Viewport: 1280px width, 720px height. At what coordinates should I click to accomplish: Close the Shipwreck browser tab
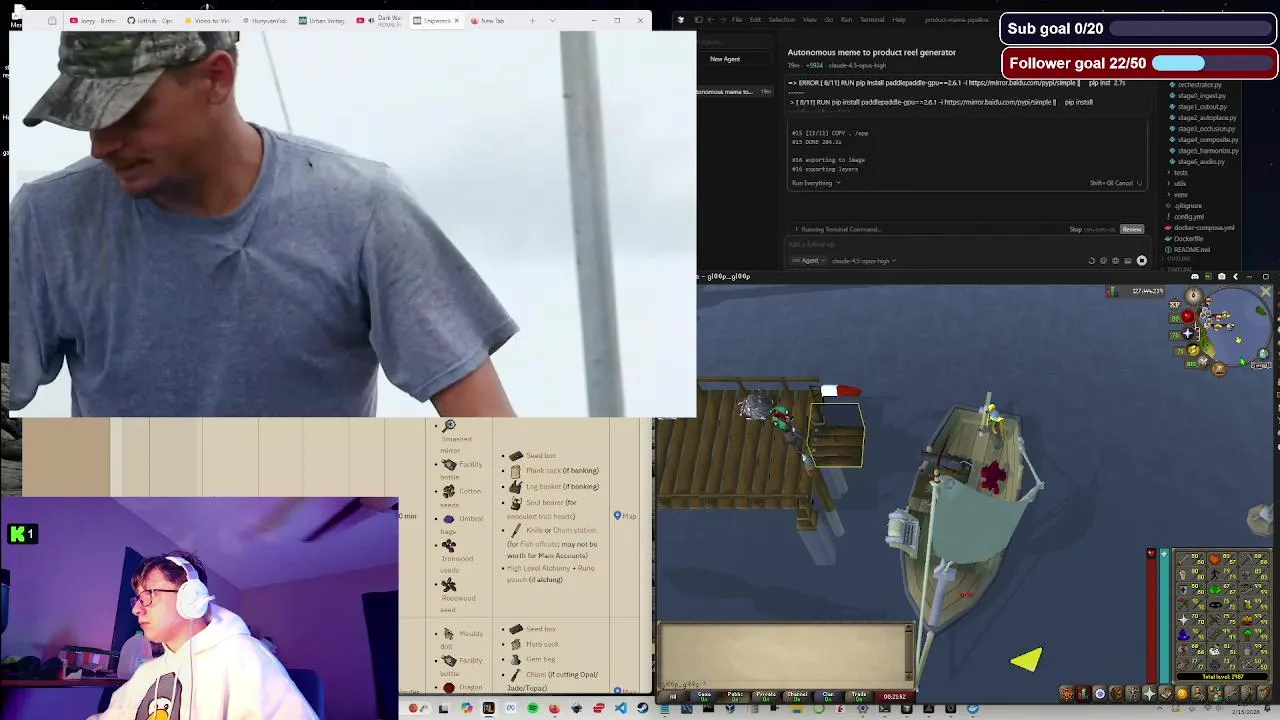[456, 20]
